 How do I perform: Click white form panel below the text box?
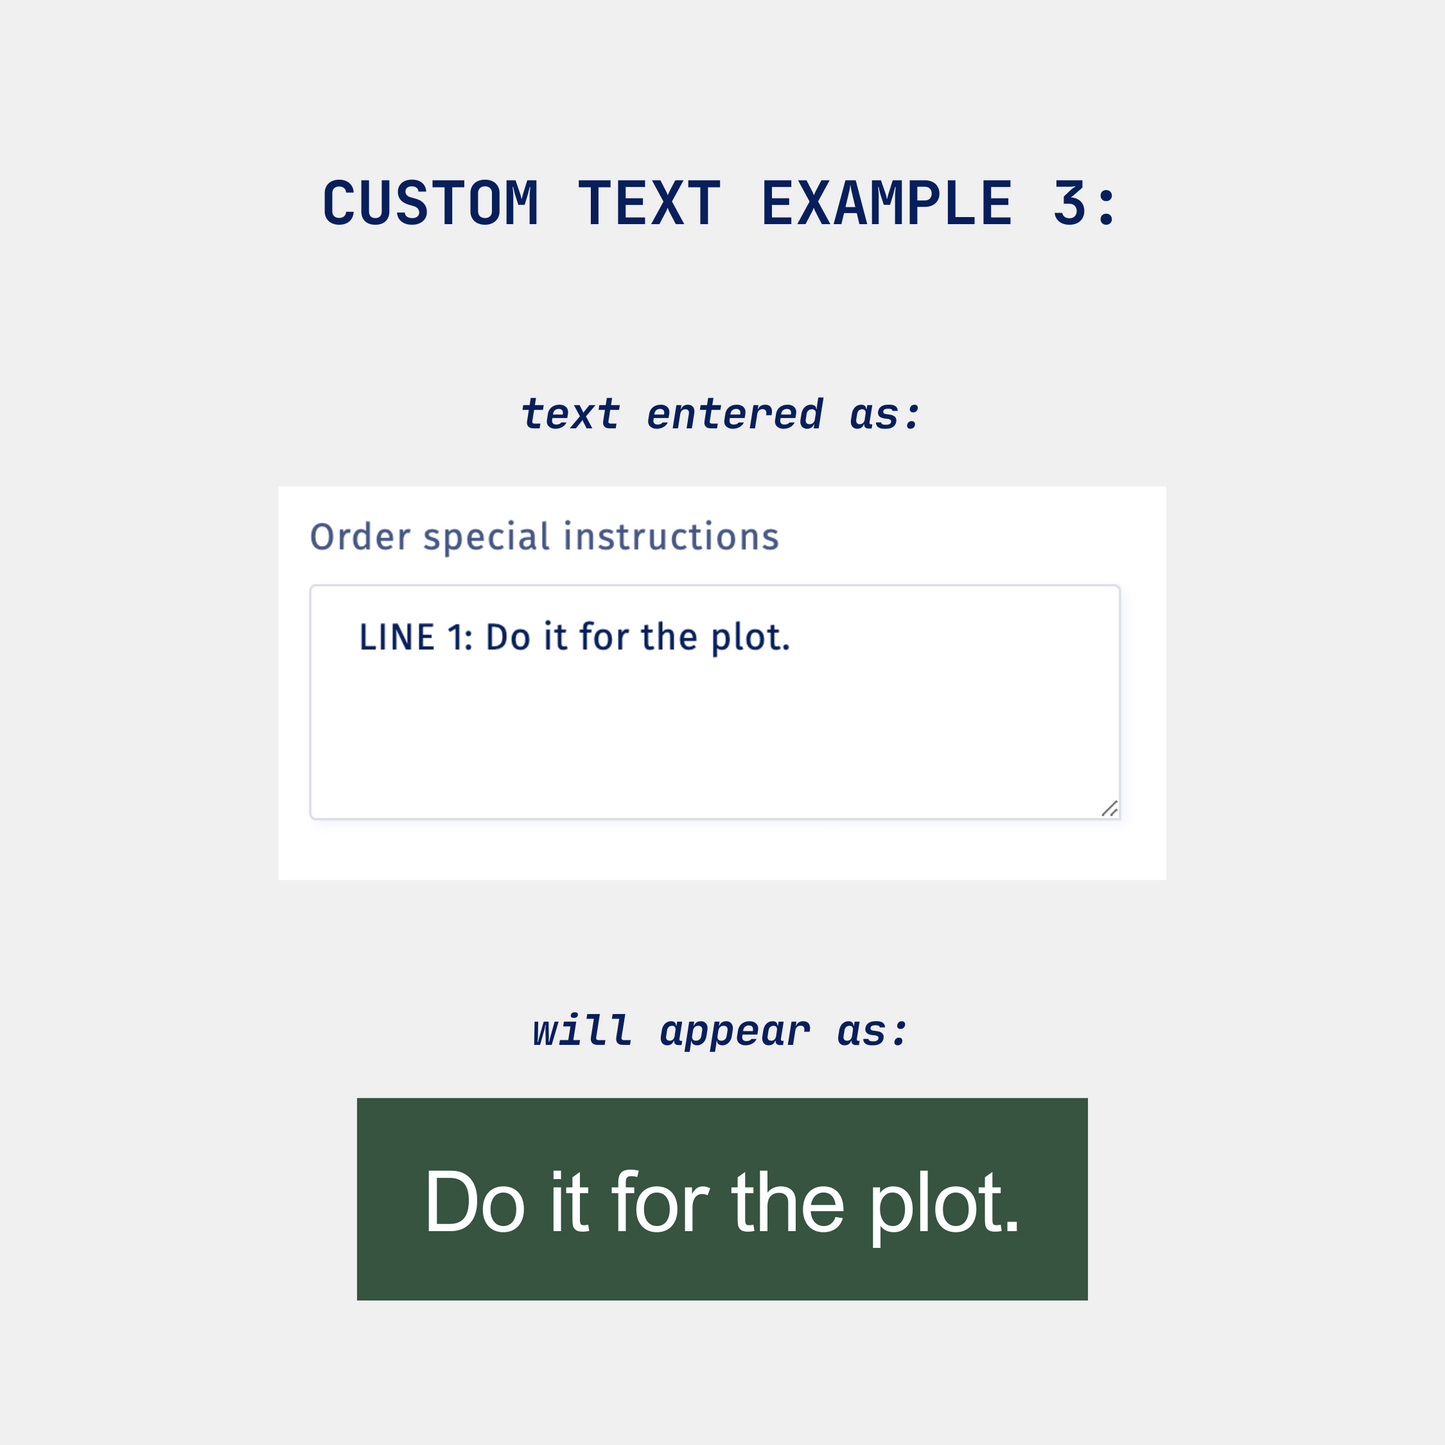pyautogui.click(x=722, y=850)
